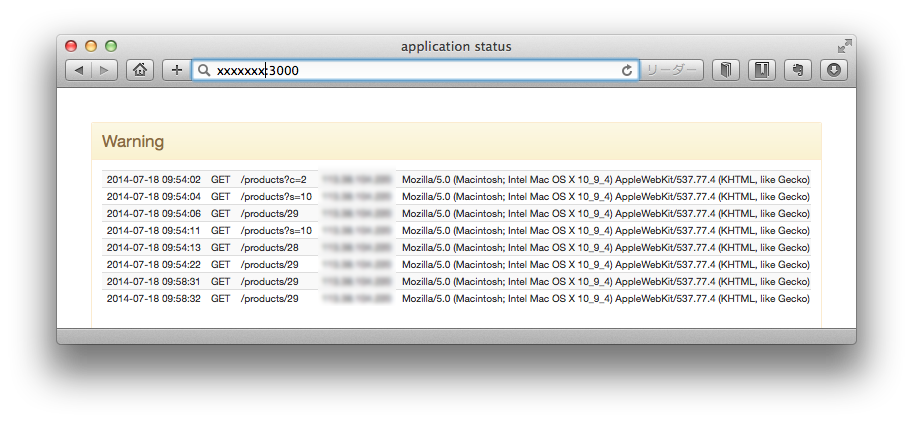
Task: Click the リーダー reader button
Action: pos(671,70)
